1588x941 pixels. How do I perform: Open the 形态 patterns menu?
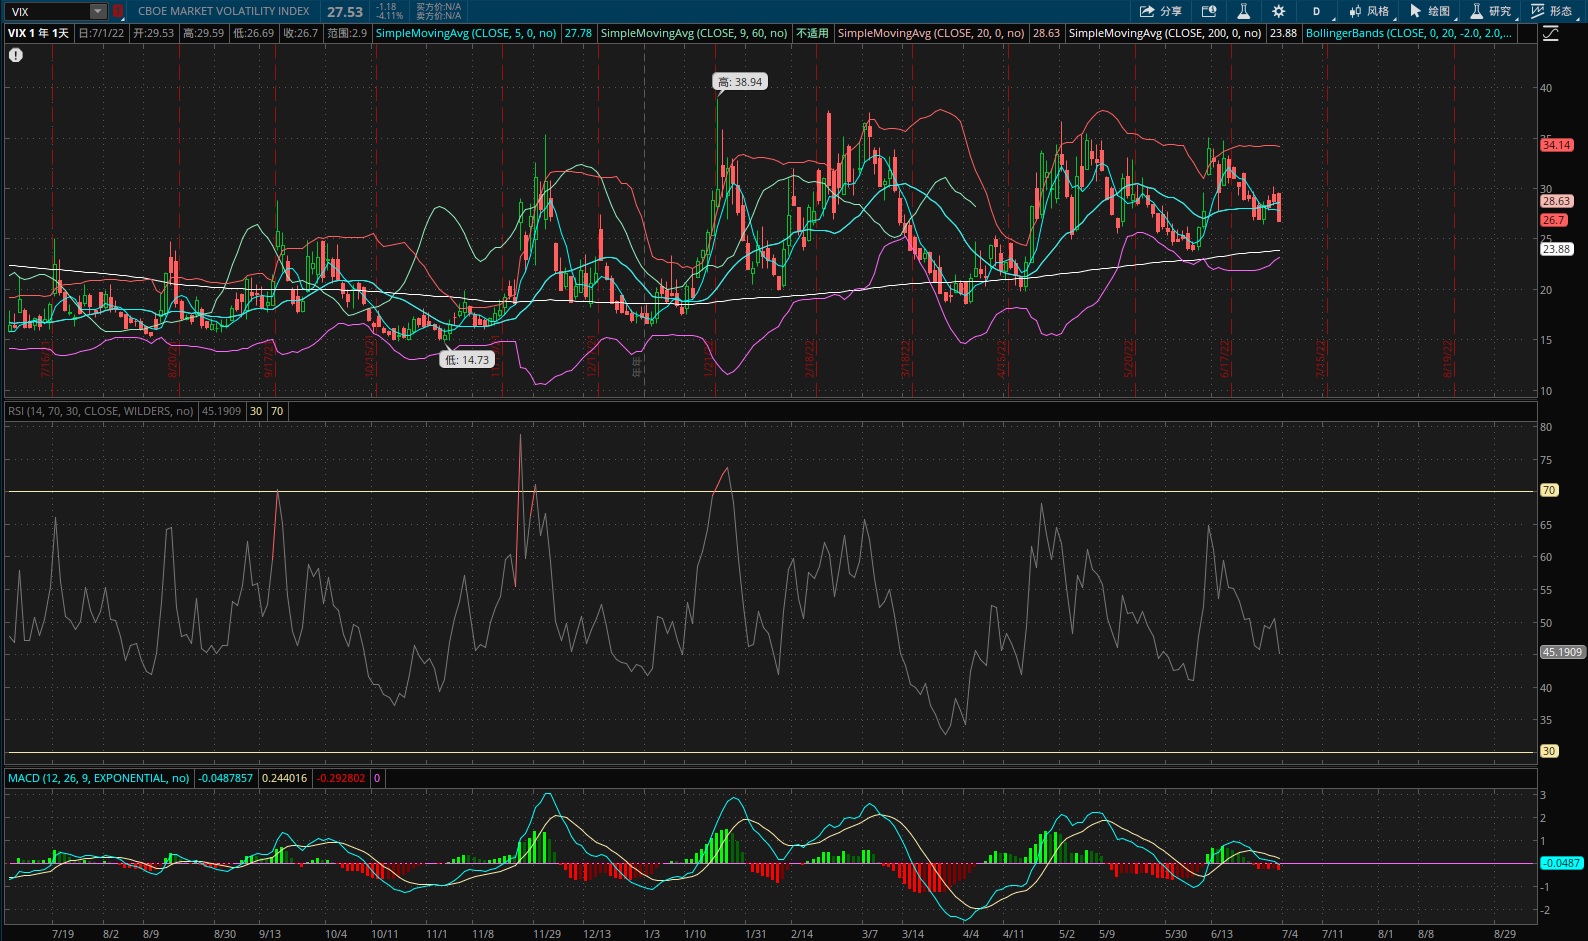[x=1552, y=11]
